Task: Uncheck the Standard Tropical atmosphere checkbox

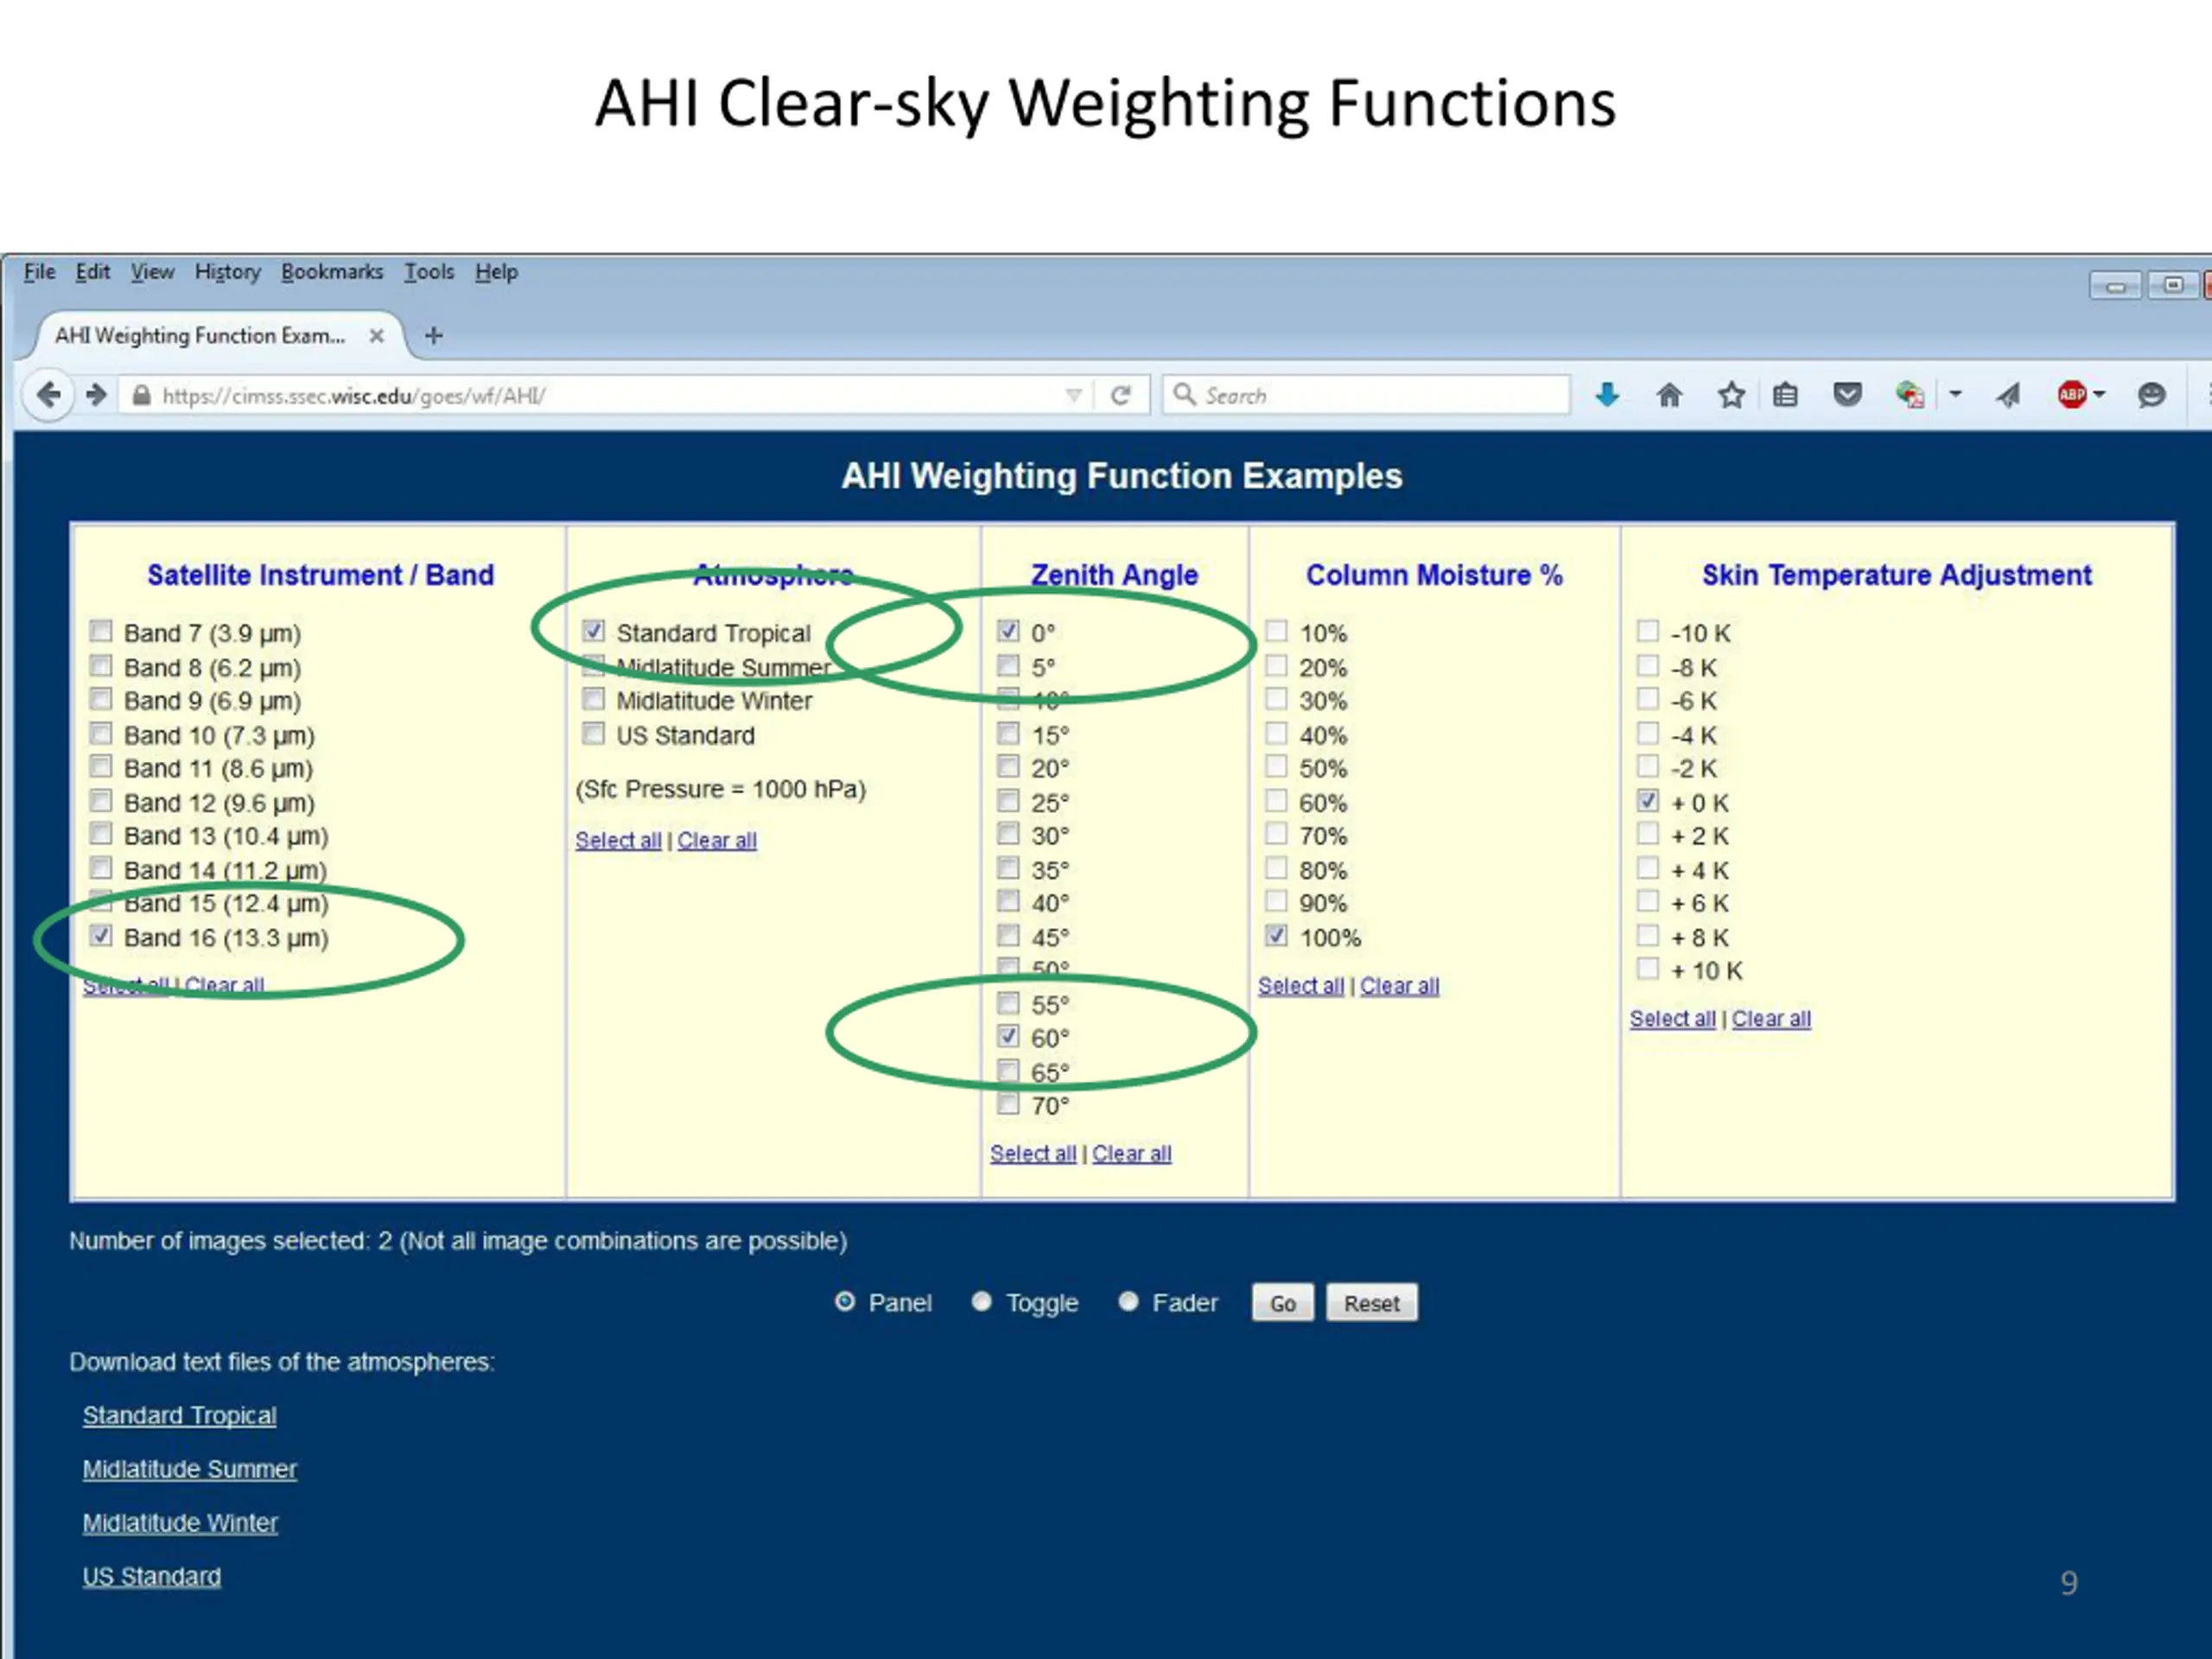Action: (593, 631)
